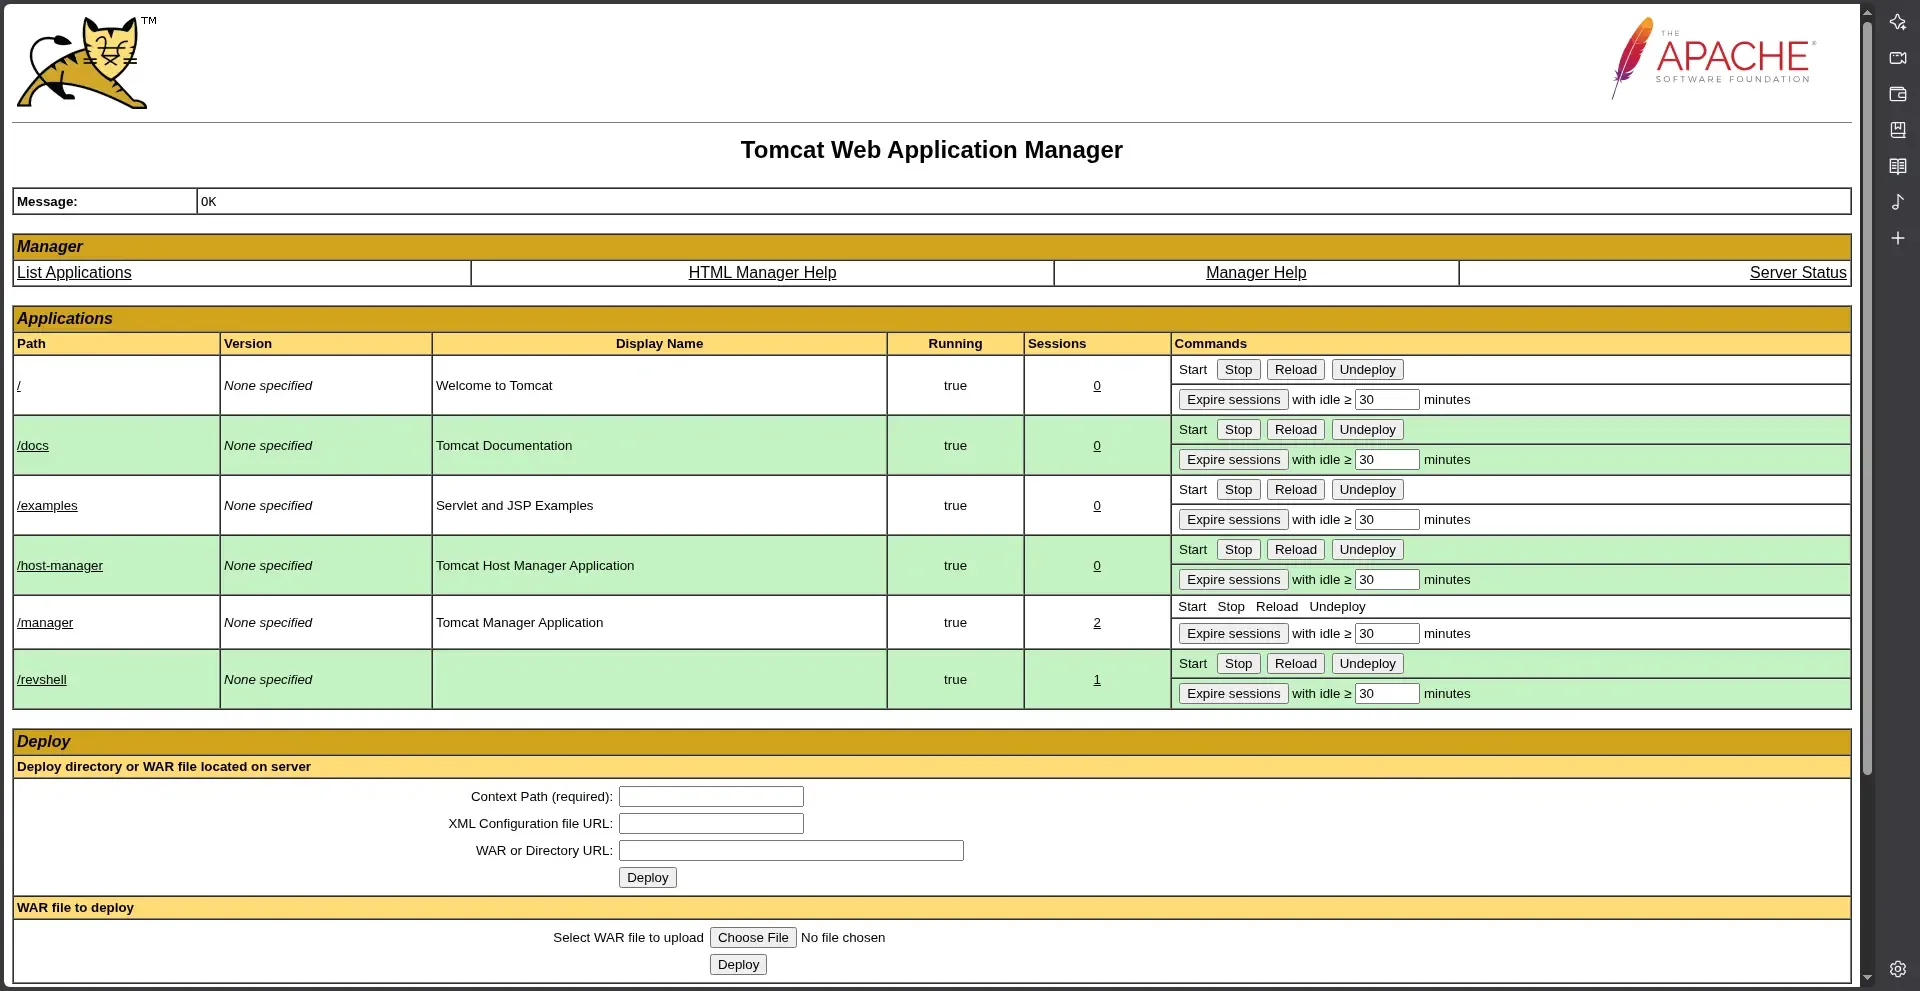The image size is (1920, 991).
Task: Click the Tomcat cat logo
Action: point(86,62)
